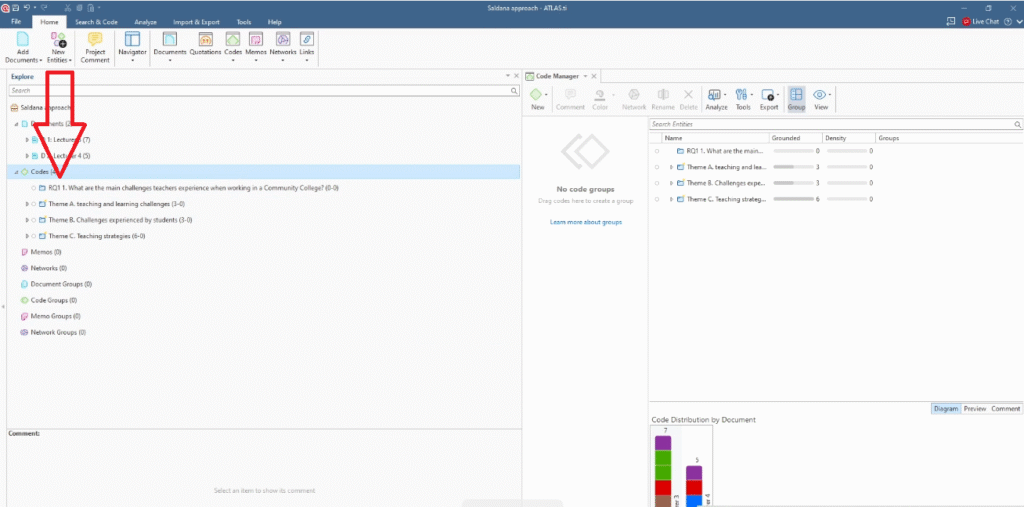
Task: Click the Learn more about groups link
Action: [585, 222]
